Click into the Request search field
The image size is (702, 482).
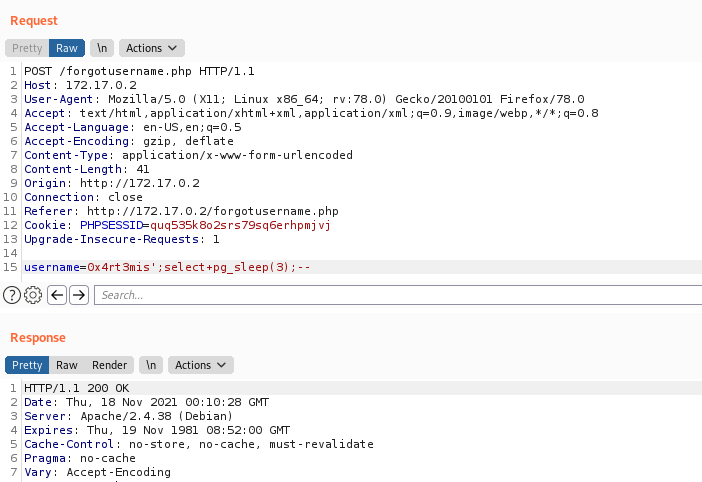[x=398, y=295]
